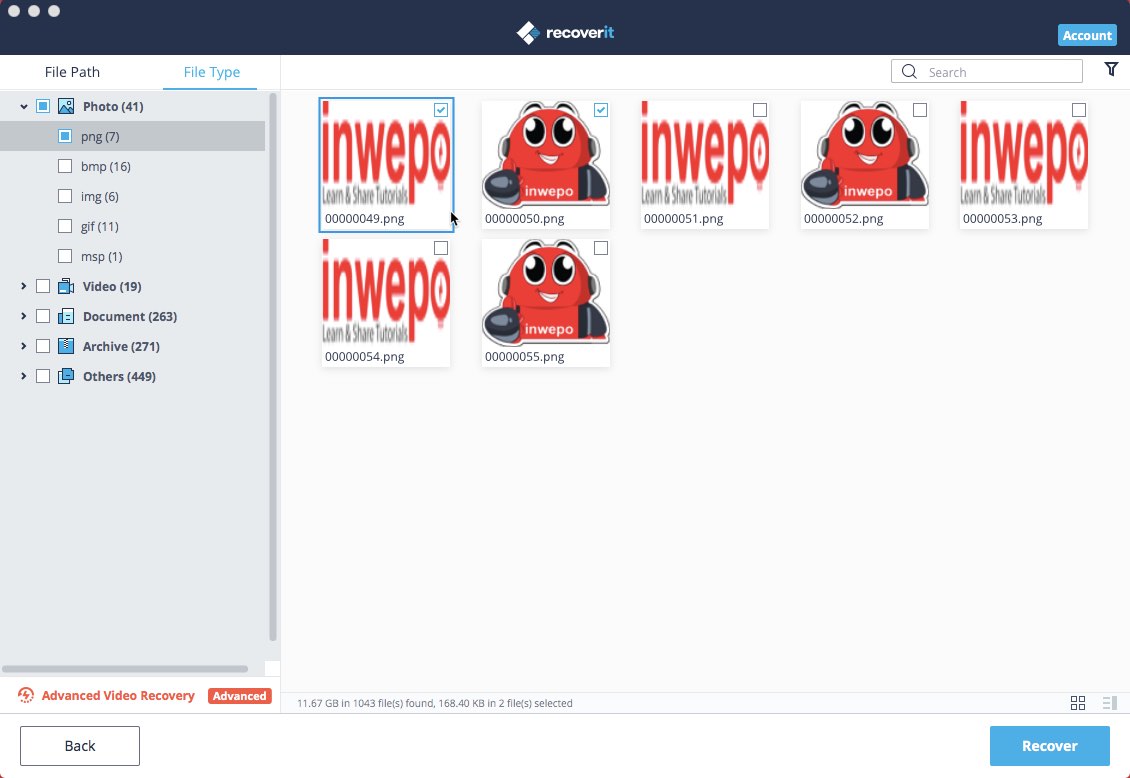Viewport: 1130px width, 778px height.
Task: Select the 00000055.png mascot thumbnail
Action: pos(546,303)
